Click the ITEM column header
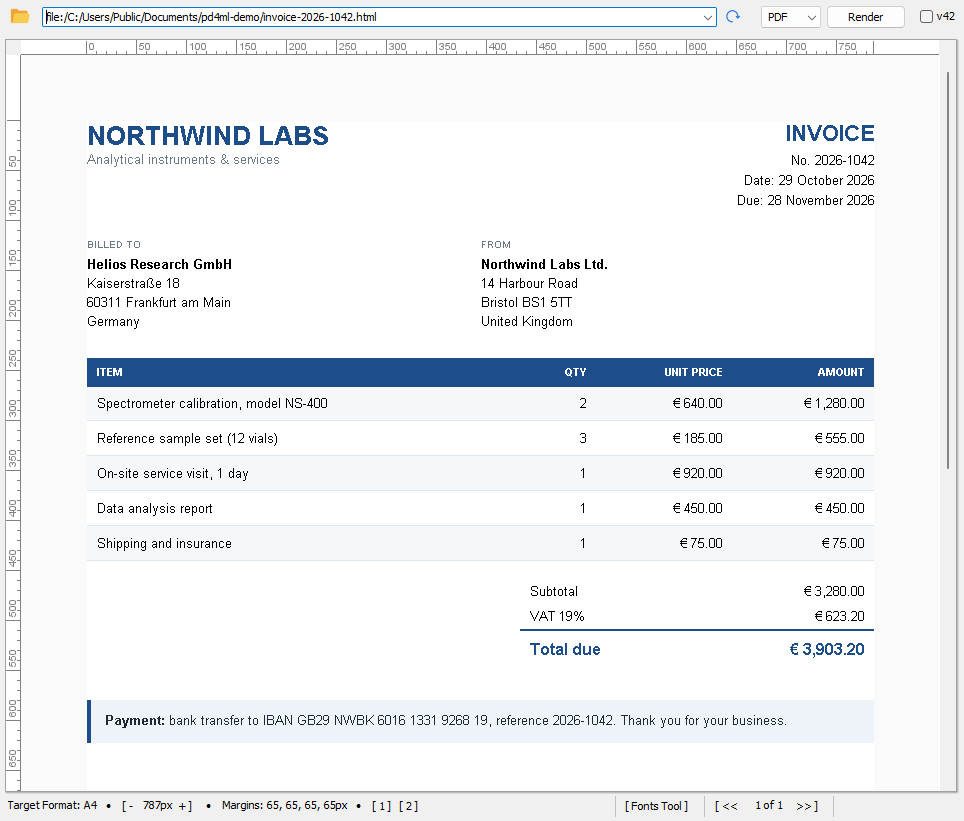Screen dimensions: 964x821 coord(109,372)
